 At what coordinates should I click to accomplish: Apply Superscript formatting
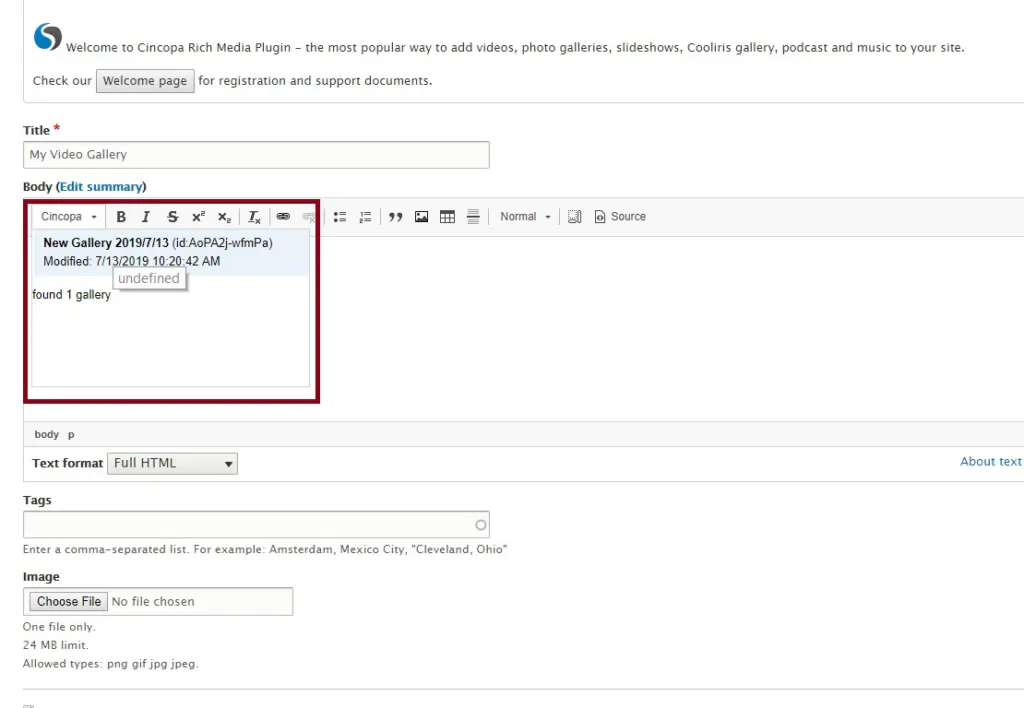[x=199, y=217]
